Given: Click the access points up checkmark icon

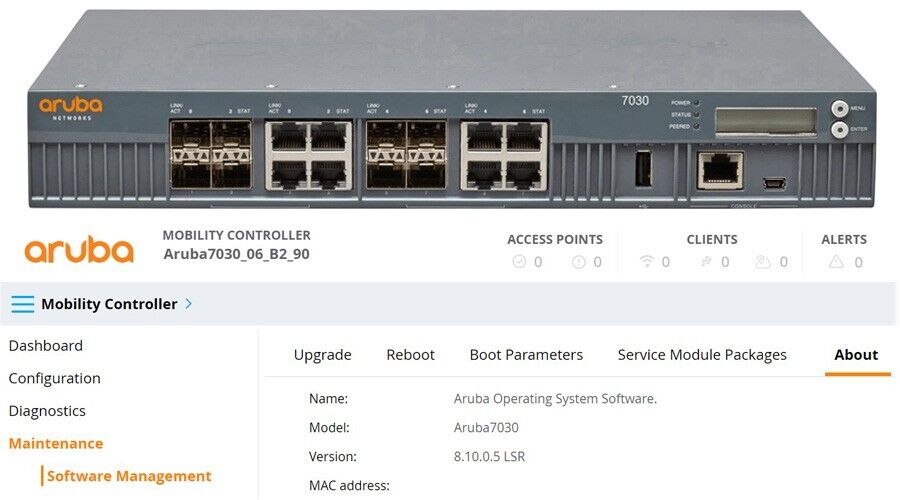Looking at the screenshot, I should point(519,262).
